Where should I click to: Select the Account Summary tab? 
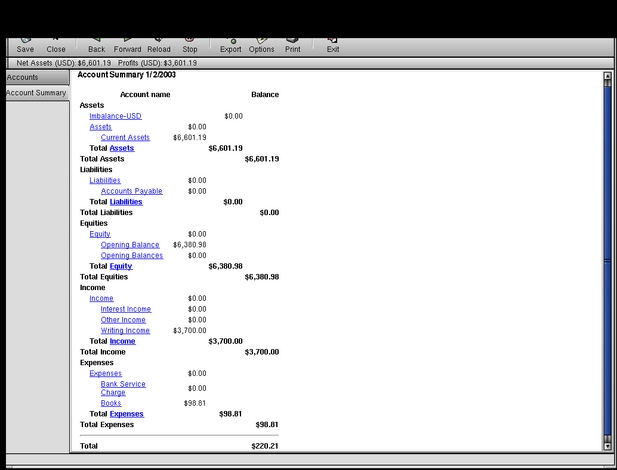[x=36, y=93]
